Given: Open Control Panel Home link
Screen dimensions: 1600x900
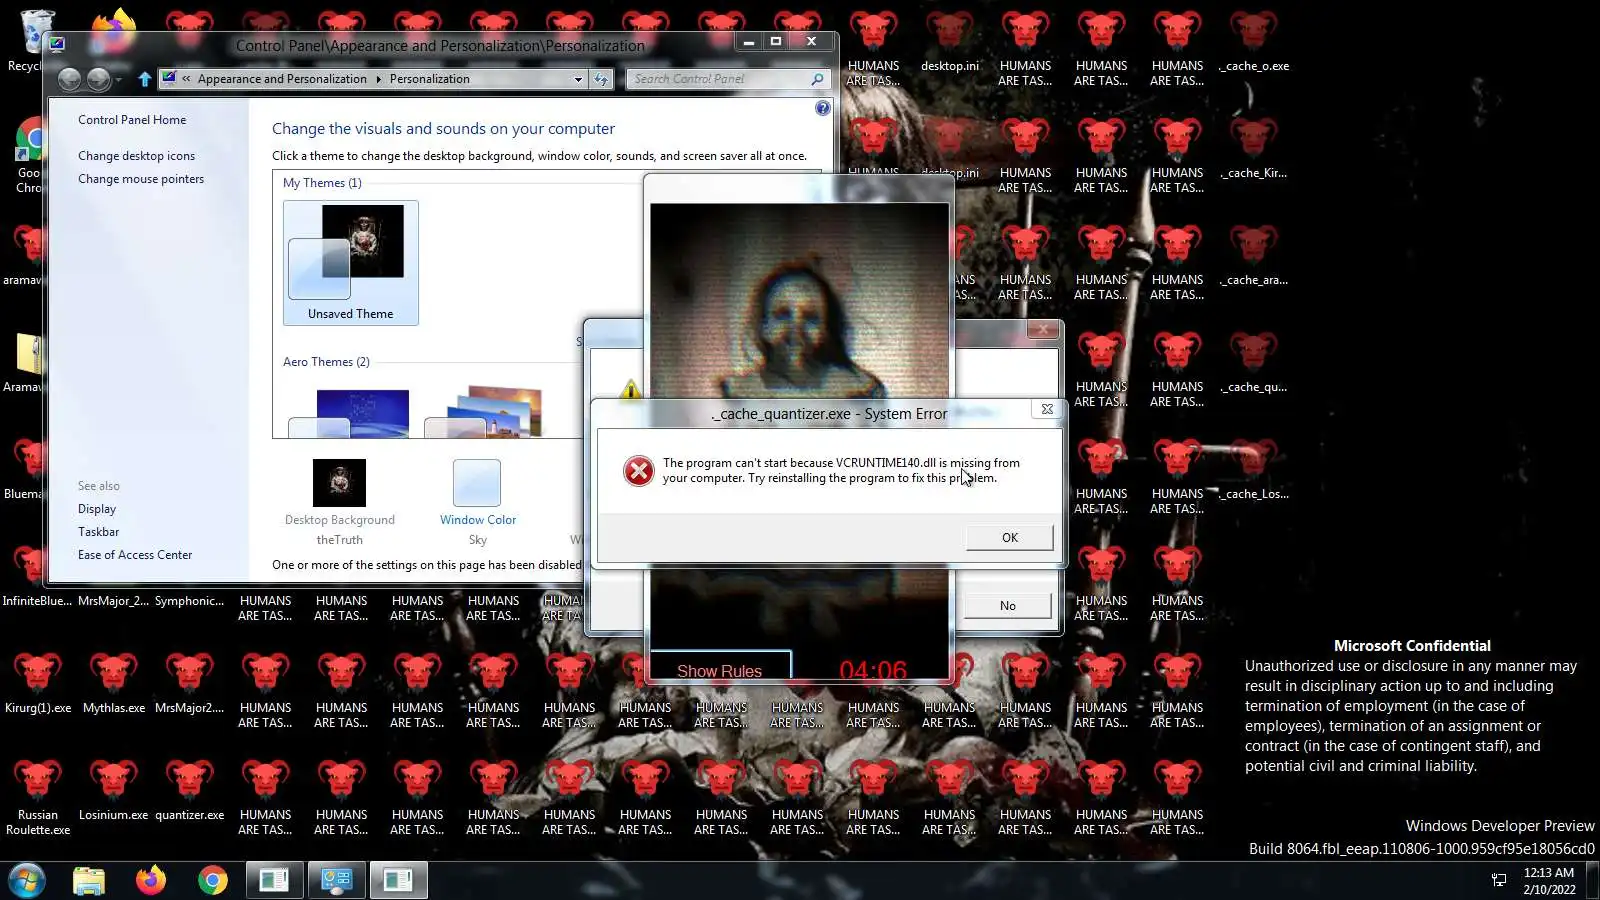Looking at the screenshot, I should coord(132,120).
